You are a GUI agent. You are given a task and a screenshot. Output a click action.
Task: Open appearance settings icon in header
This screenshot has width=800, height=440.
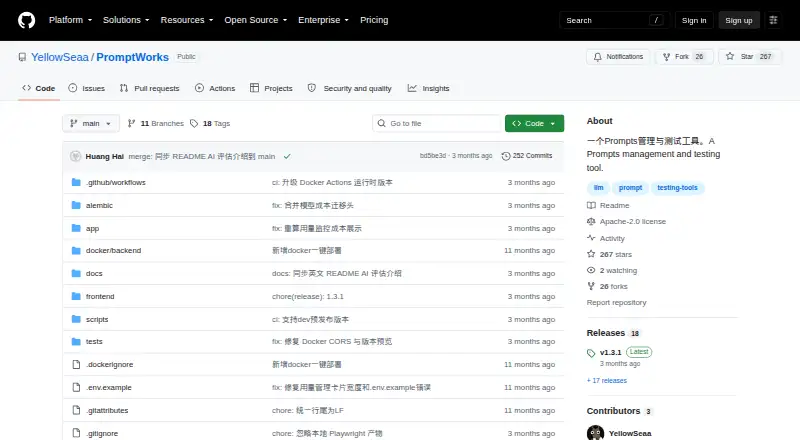(x=773, y=20)
